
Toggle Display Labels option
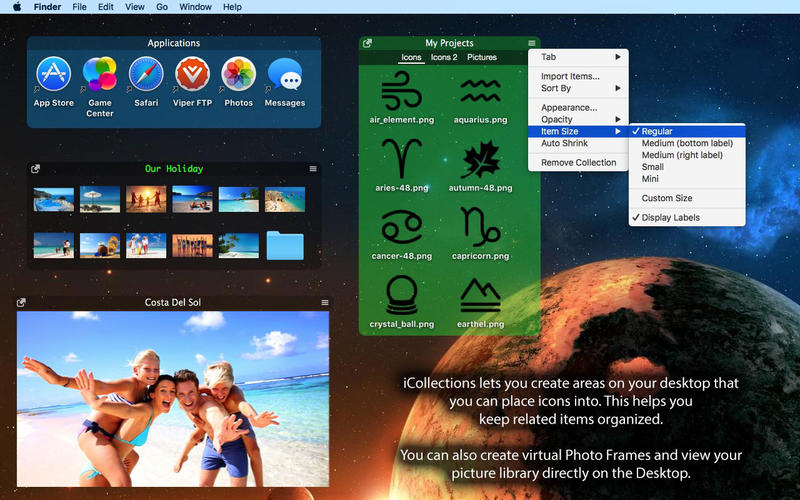pos(687,217)
